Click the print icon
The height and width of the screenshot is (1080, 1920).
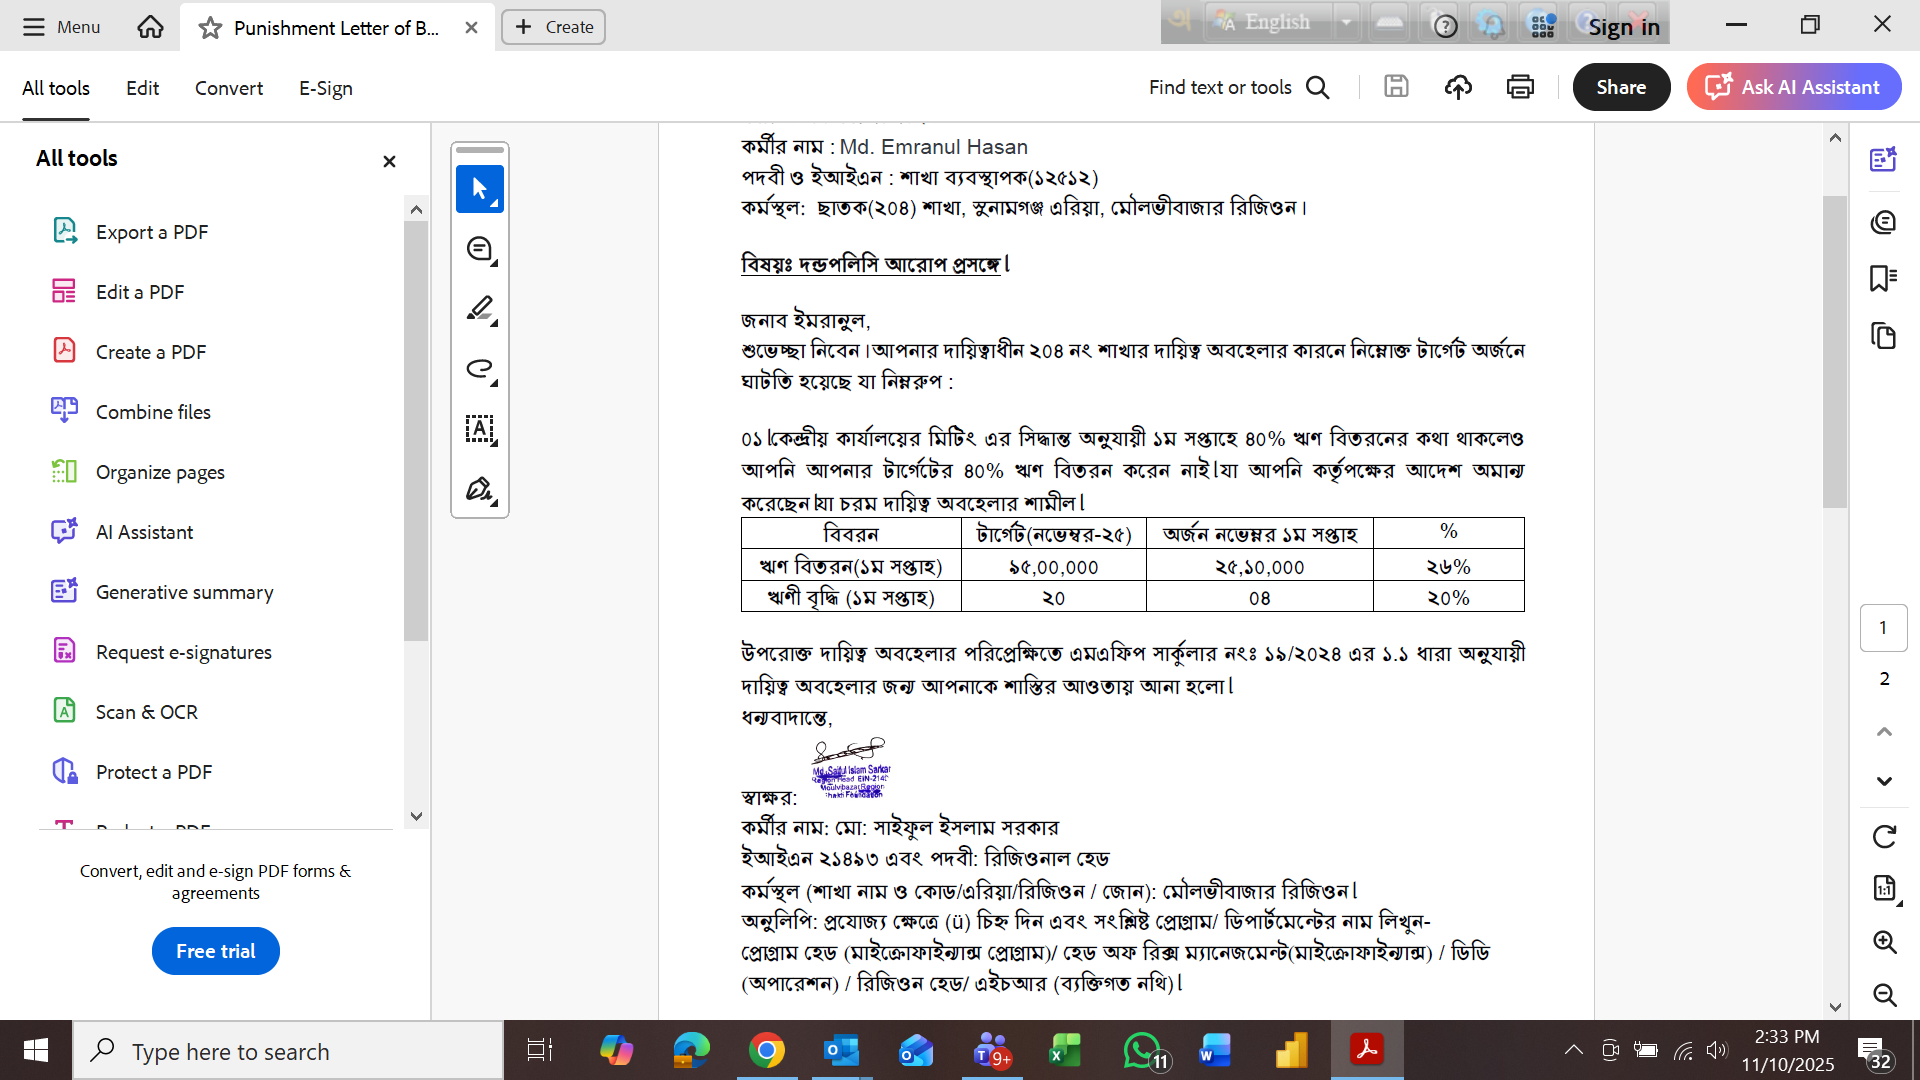pos(1520,87)
